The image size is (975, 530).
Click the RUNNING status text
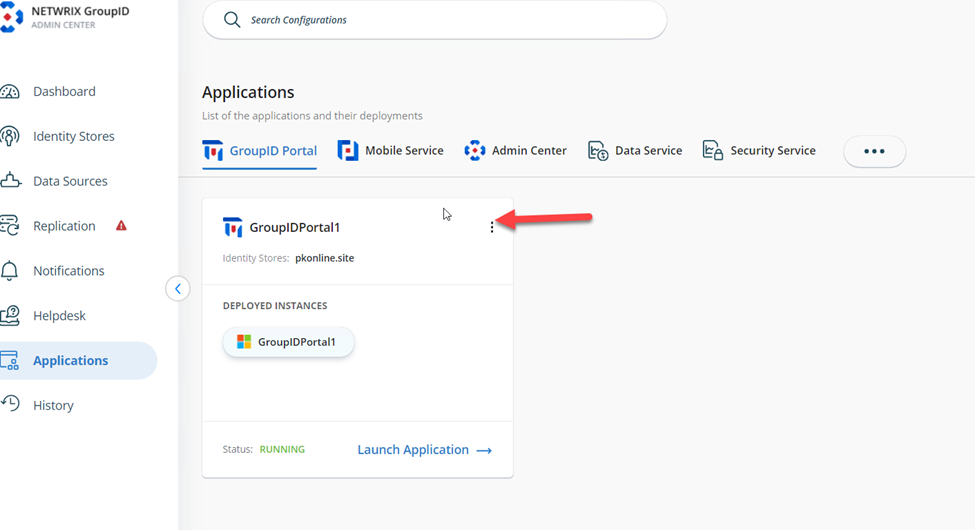pyautogui.click(x=282, y=449)
